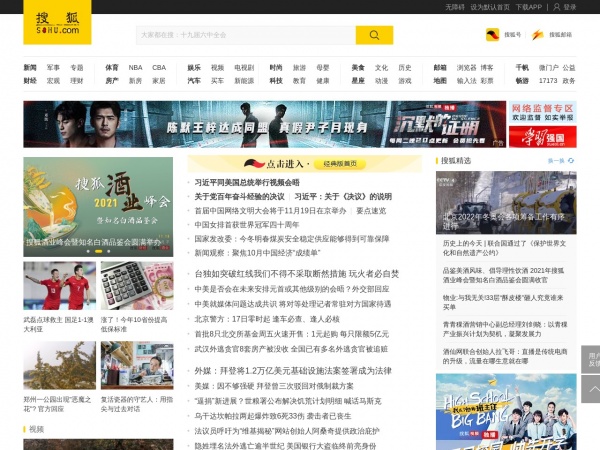Open the 新闻 channel
Image resolution: width=600 pixels, height=450 pixels.
(x=30, y=68)
